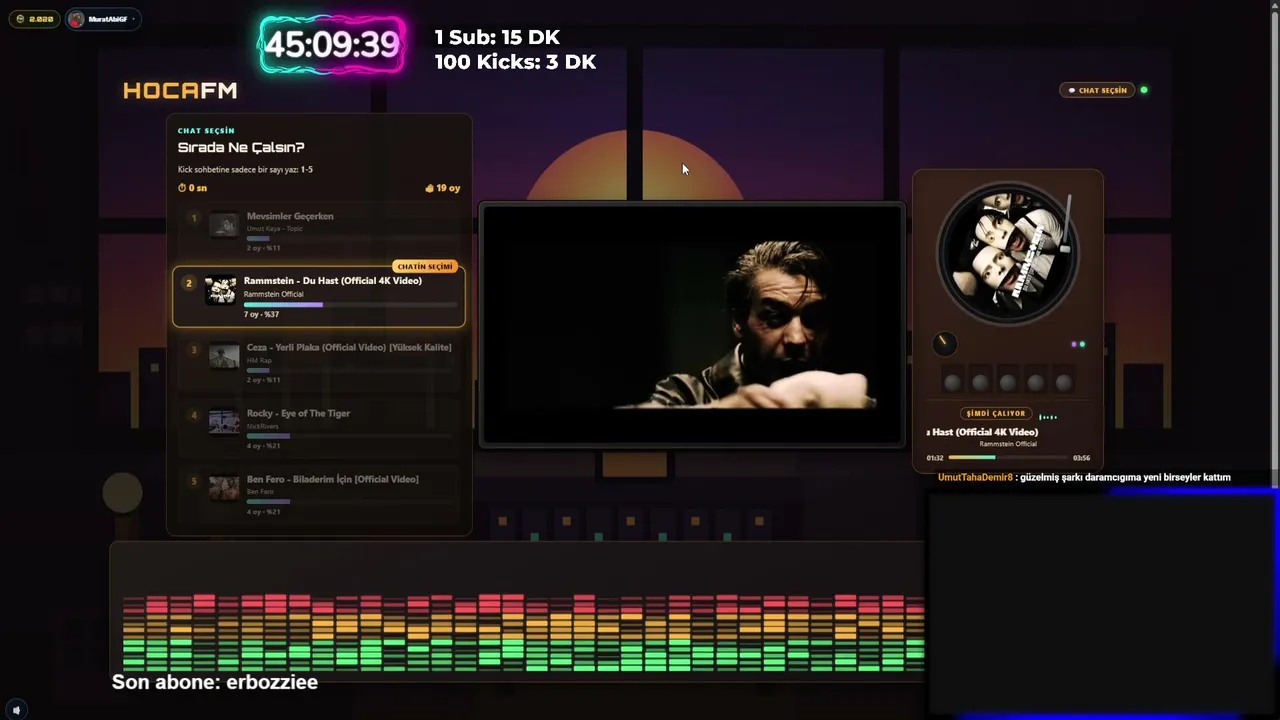The image size is (1280, 720).
Task: Click the HOCAFM logo
Action: (x=180, y=91)
